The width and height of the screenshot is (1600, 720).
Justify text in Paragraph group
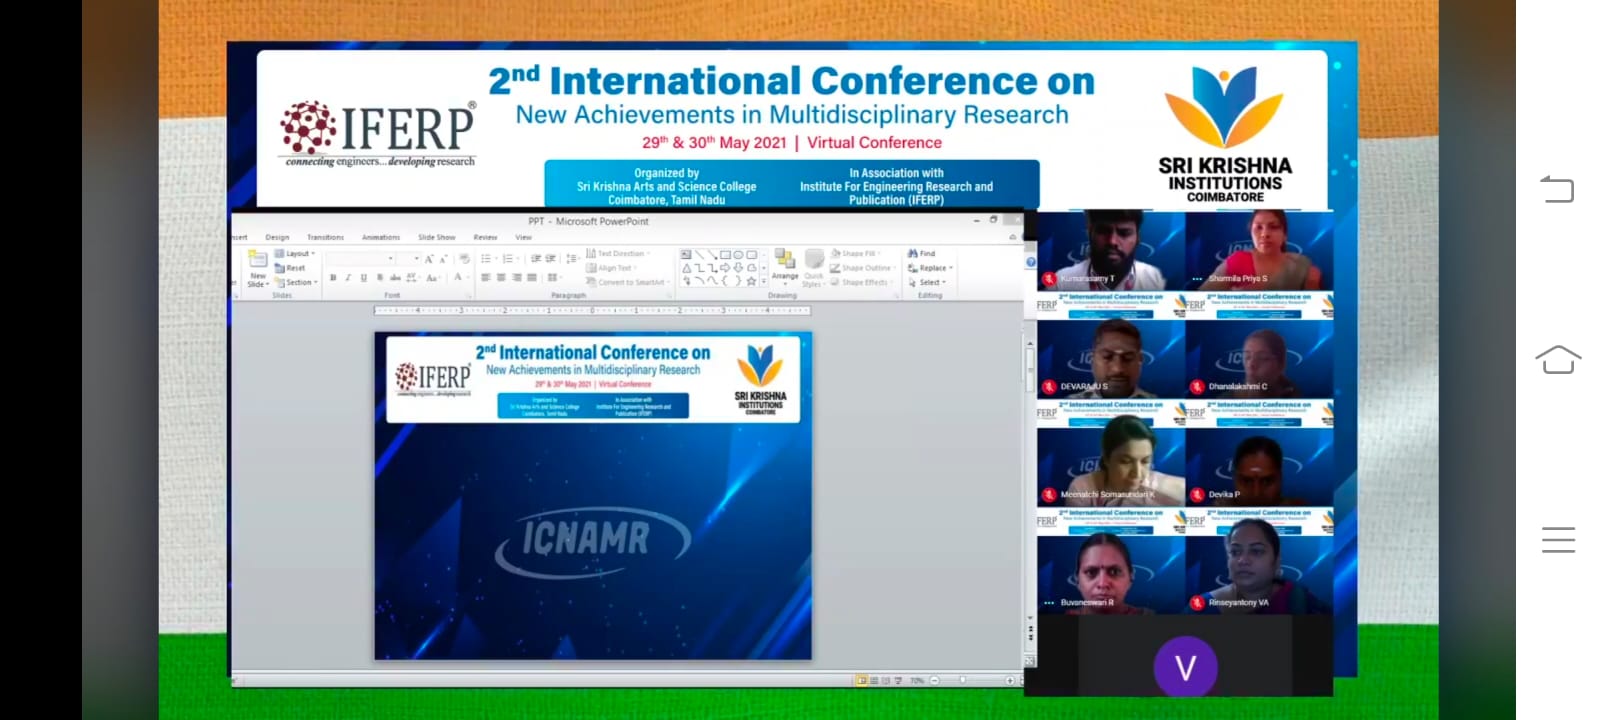532,277
